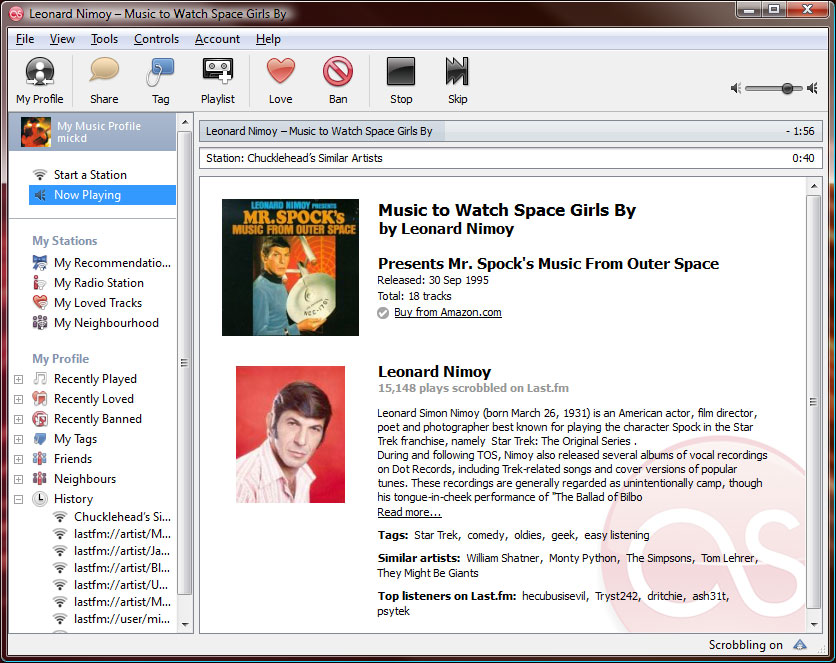Screen dimensions: 836x663
Task: Click the Neighbours people icon
Action: tap(40, 479)
